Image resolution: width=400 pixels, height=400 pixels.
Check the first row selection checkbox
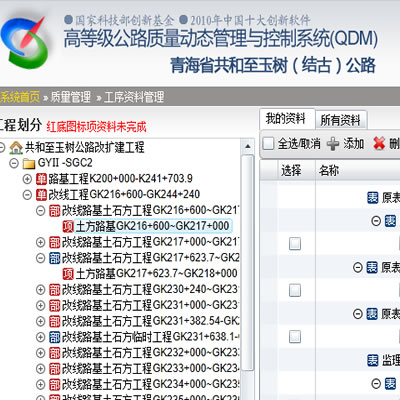[x=295, y=244]
